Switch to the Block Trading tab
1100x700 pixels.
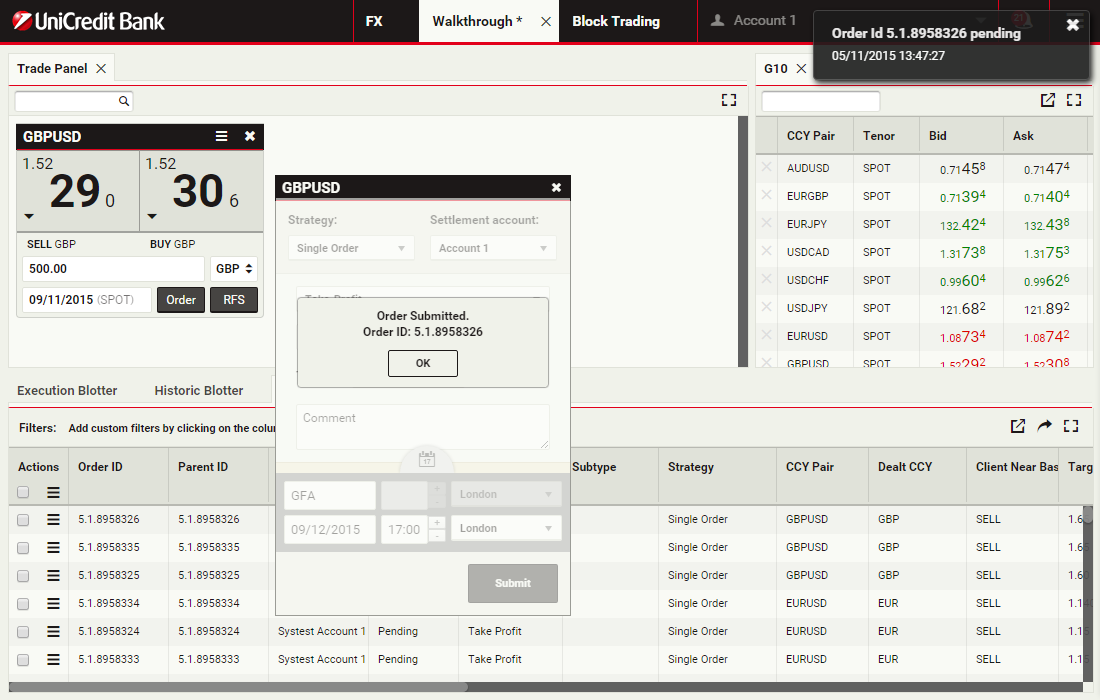point(615,21)
